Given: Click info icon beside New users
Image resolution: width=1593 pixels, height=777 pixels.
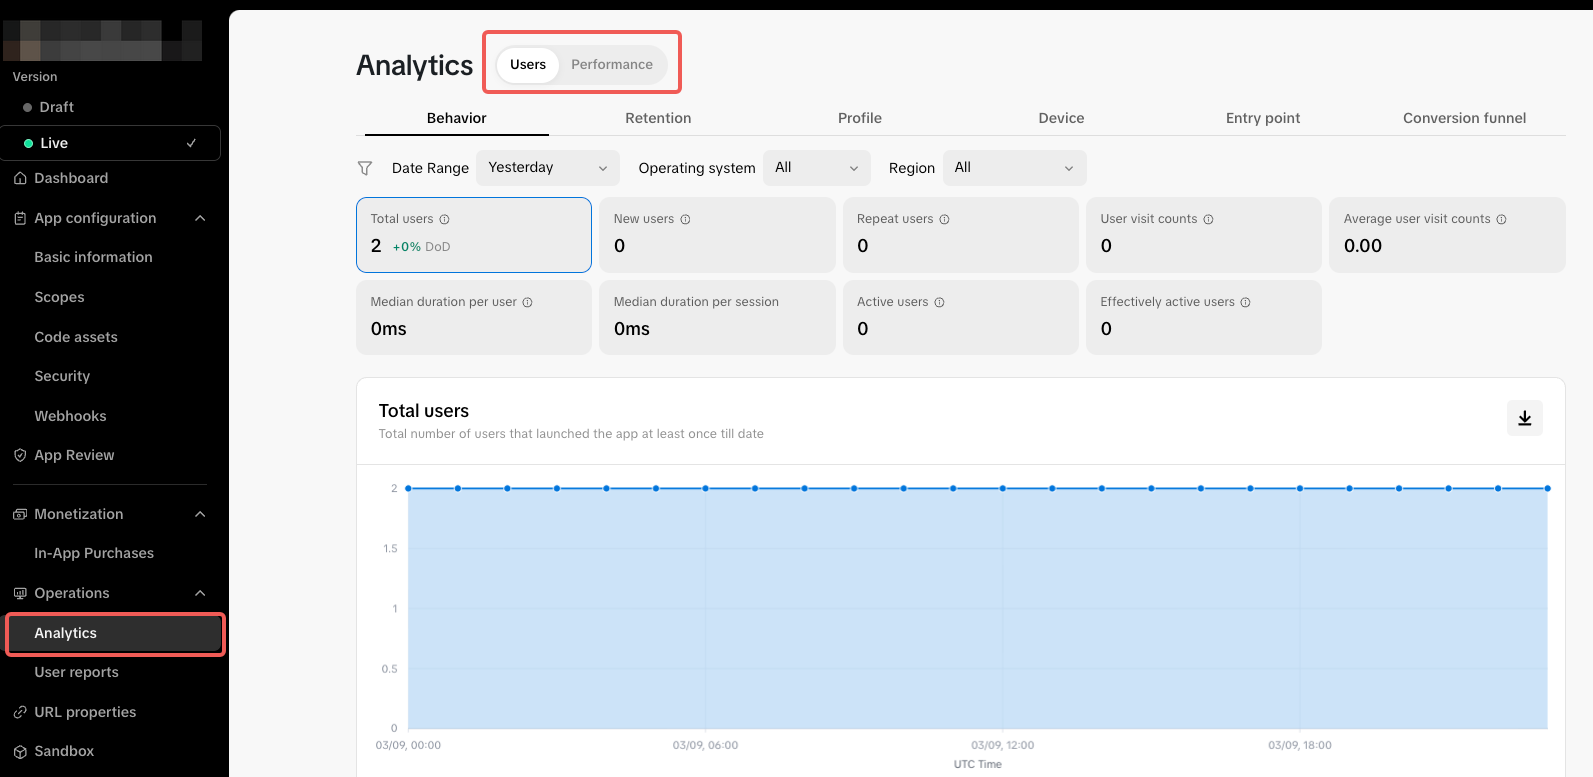Looking at the screenshot, I should (685, 219).
